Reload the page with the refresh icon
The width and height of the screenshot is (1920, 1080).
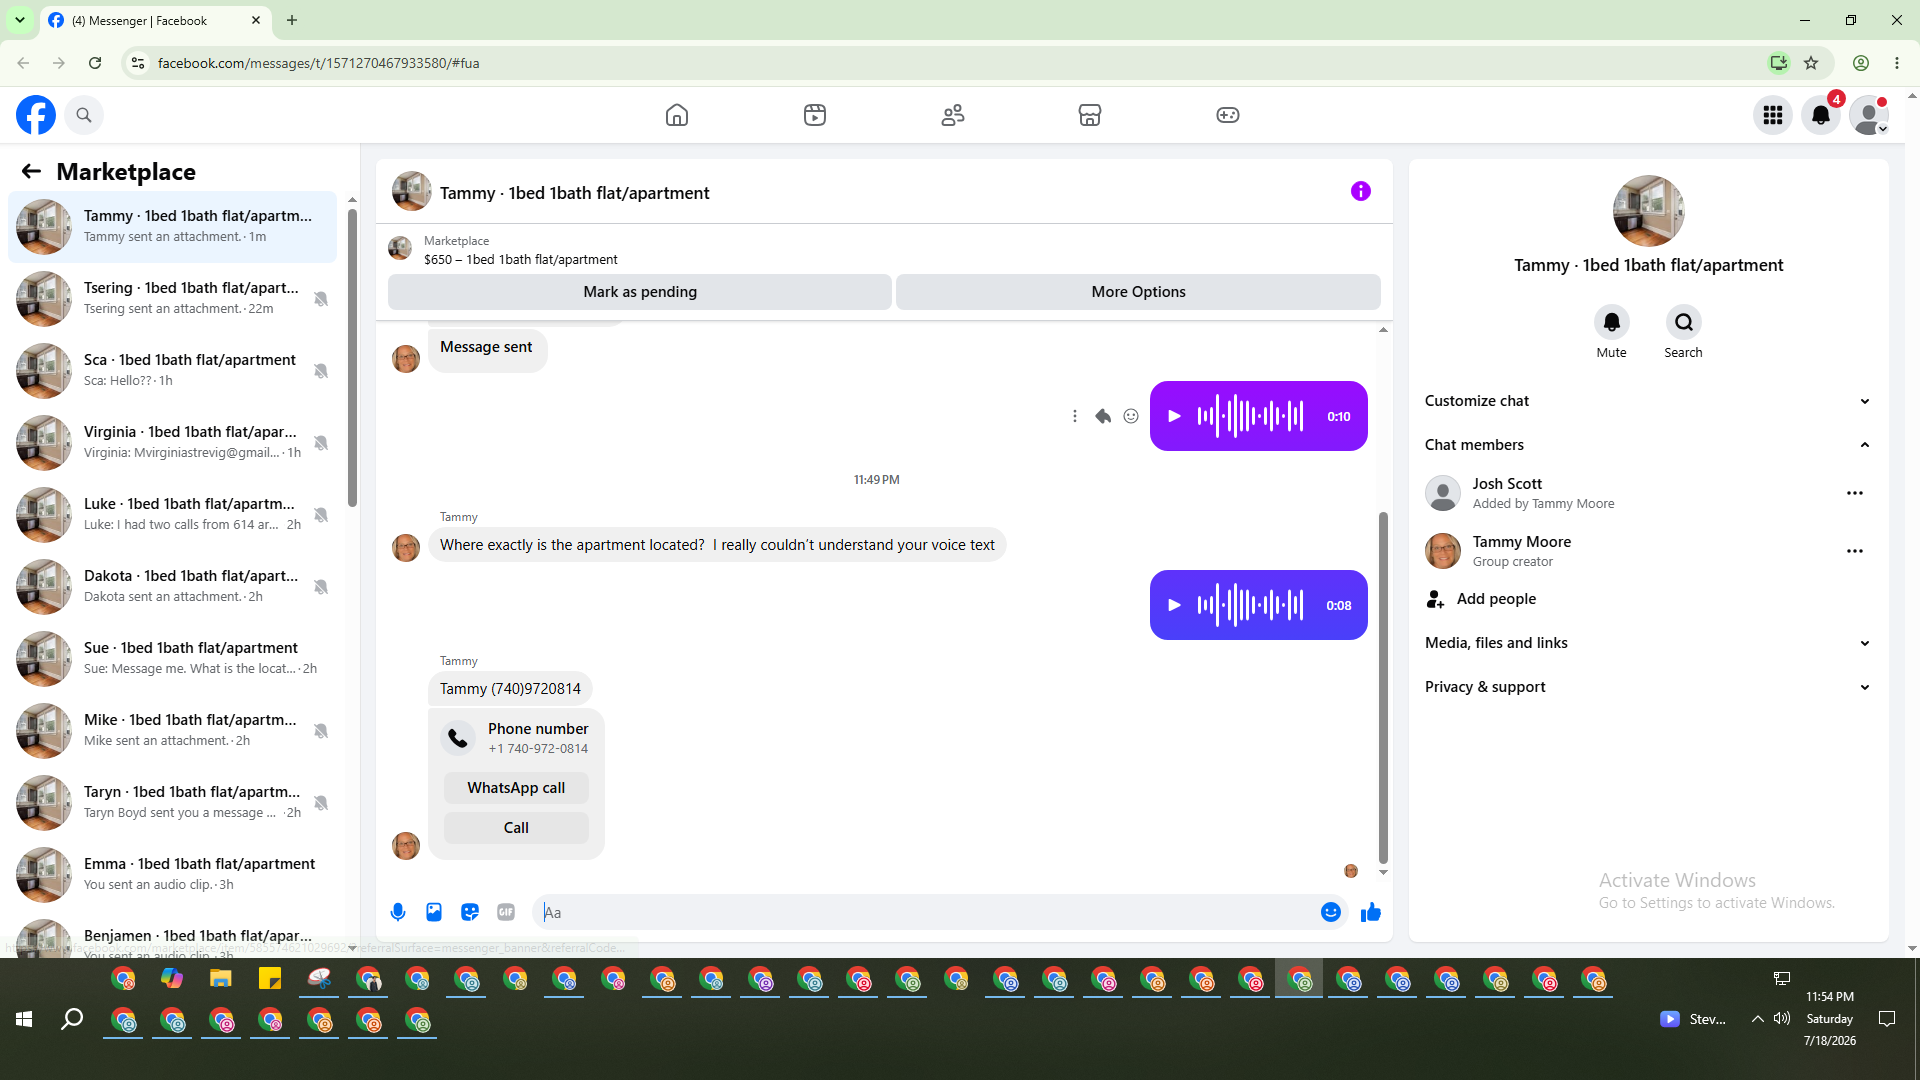95,63
